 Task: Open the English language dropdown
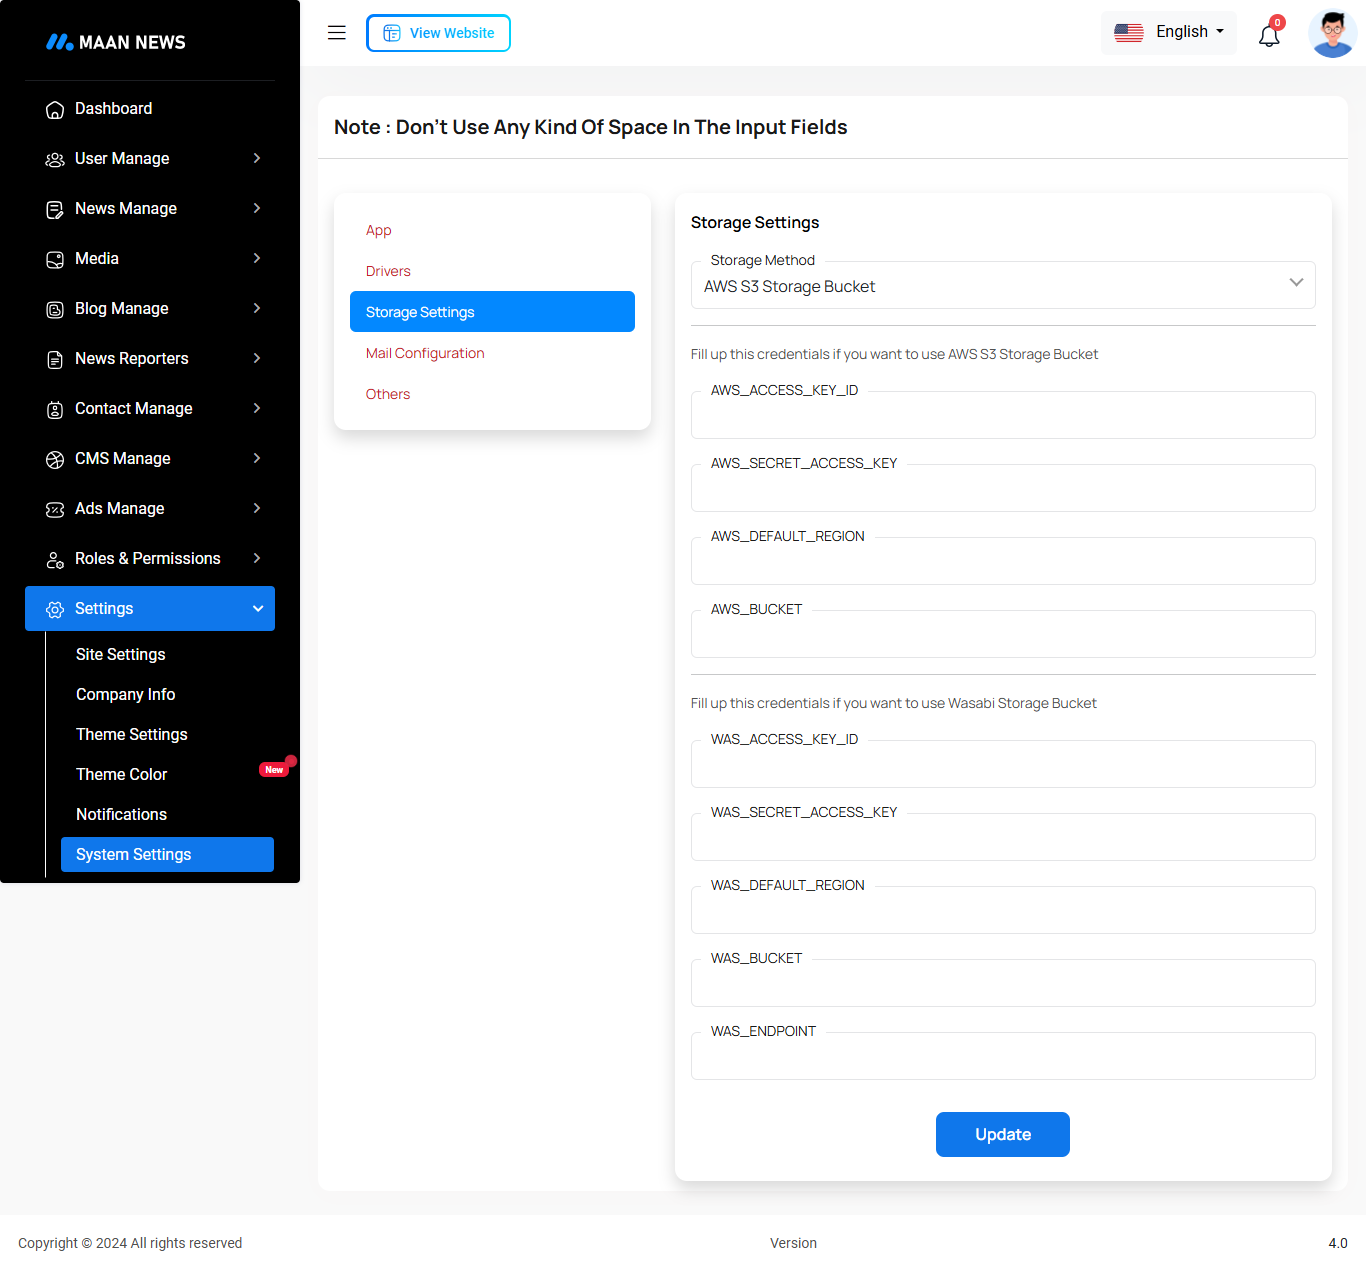coord(1169,32)
